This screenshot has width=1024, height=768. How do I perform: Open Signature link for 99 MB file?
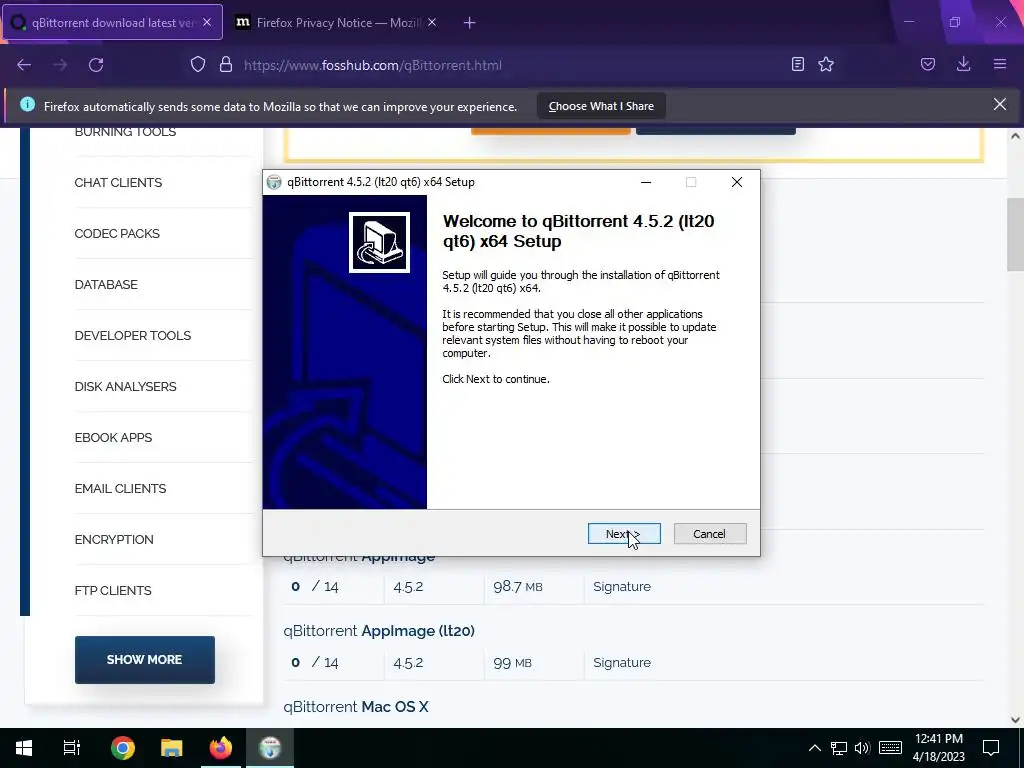[622, 662]
